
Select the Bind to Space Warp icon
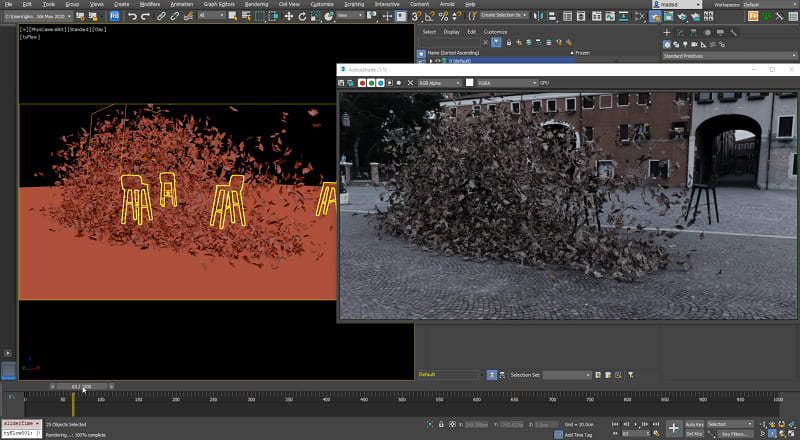coord(188,16)
